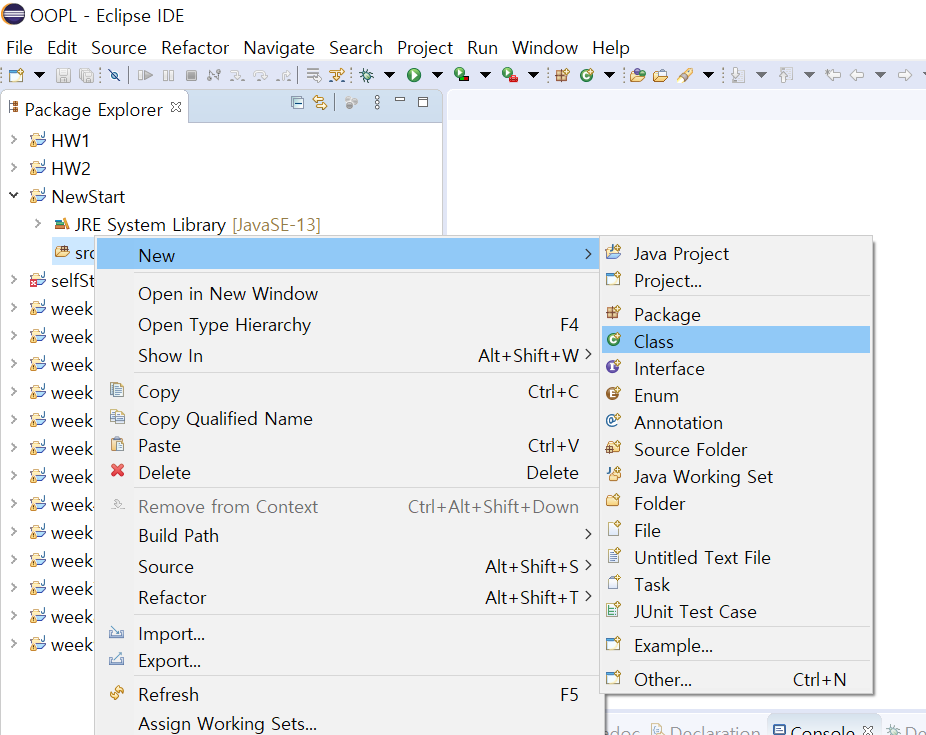Click the Suspend debug toolbar icon
This screenshot has height=735, width=926.
coord(168,75)
